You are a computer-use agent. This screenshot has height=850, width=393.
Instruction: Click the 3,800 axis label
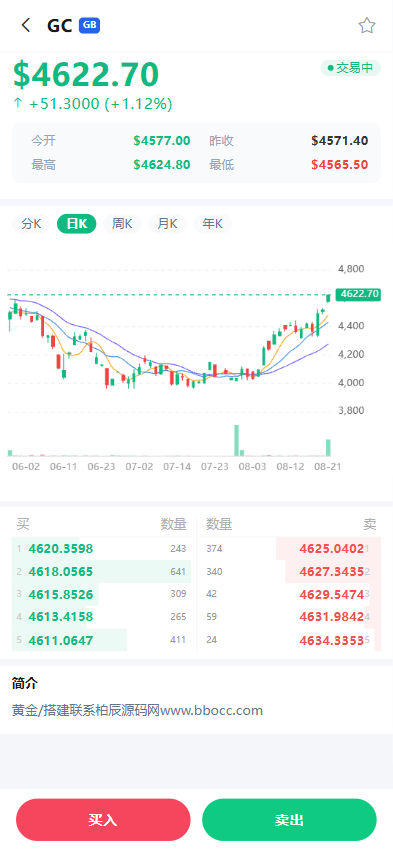[x=351, y=410]
